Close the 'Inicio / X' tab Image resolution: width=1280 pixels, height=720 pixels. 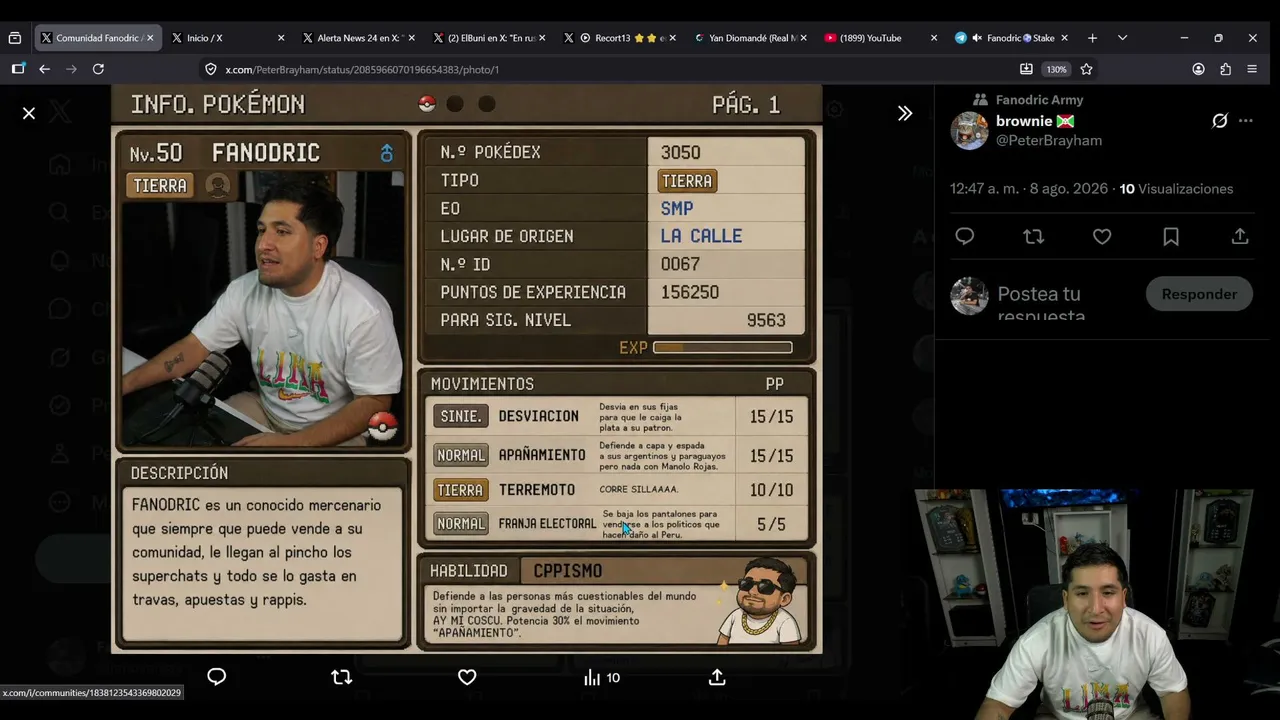point(281,38)
